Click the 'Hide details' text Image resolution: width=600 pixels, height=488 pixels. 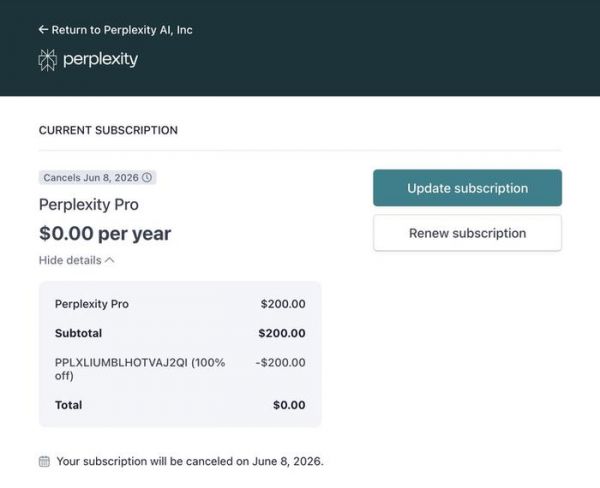click(x=70, y=260)
